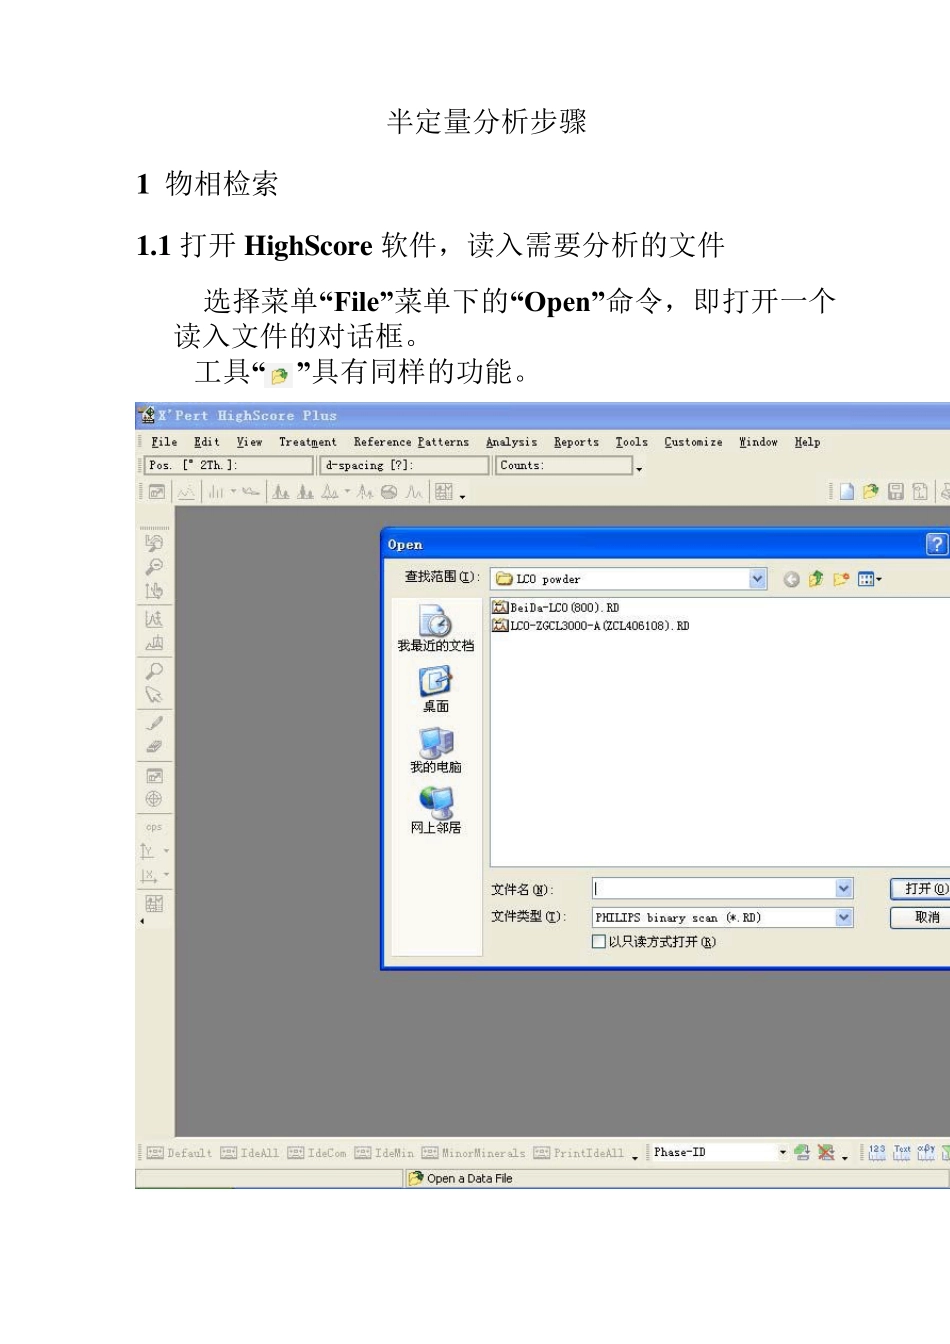Expand the 查找范围 LCO powder folder dropdown

tap(758, 578)
